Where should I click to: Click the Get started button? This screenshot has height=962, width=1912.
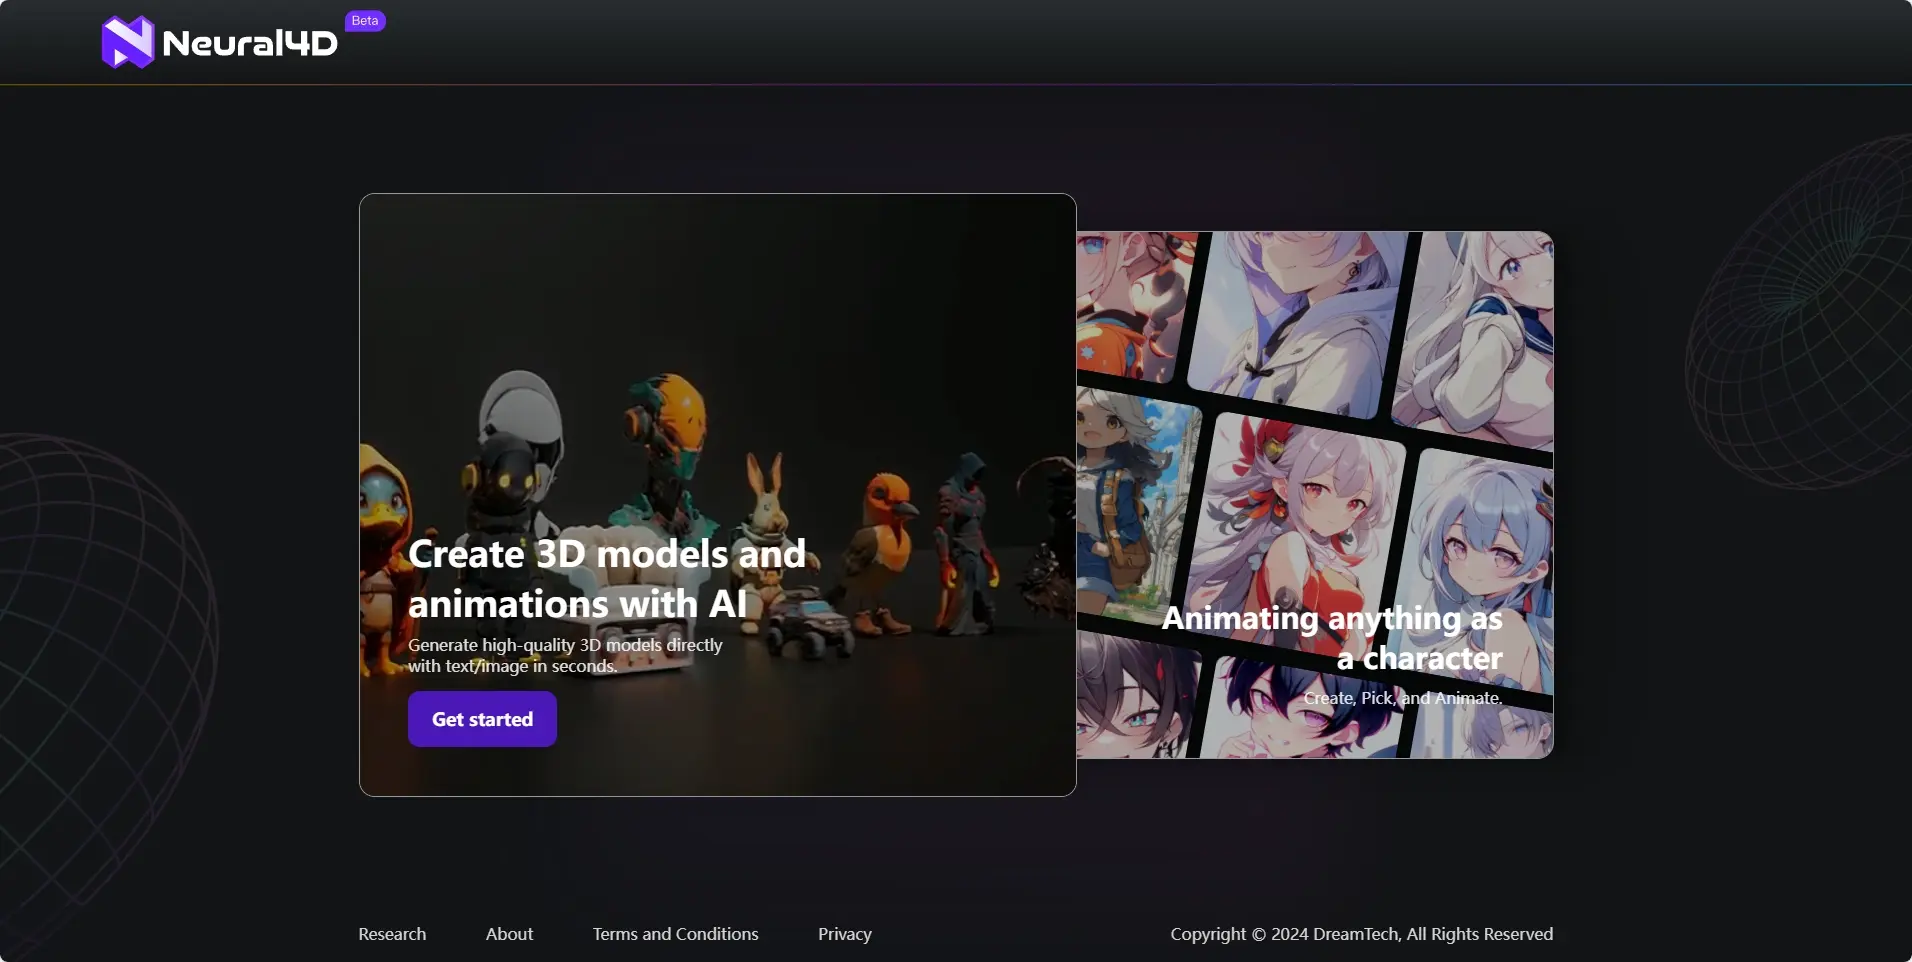482,719
